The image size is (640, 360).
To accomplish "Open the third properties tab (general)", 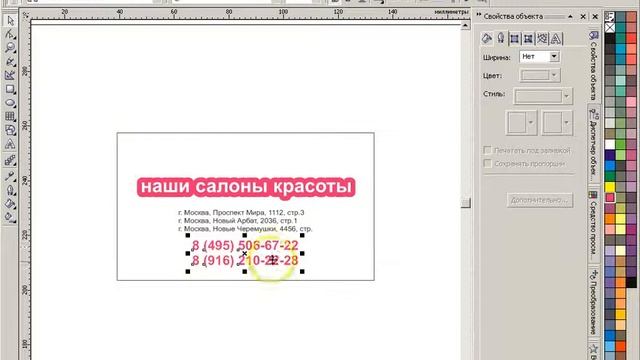I will point(514,39).
